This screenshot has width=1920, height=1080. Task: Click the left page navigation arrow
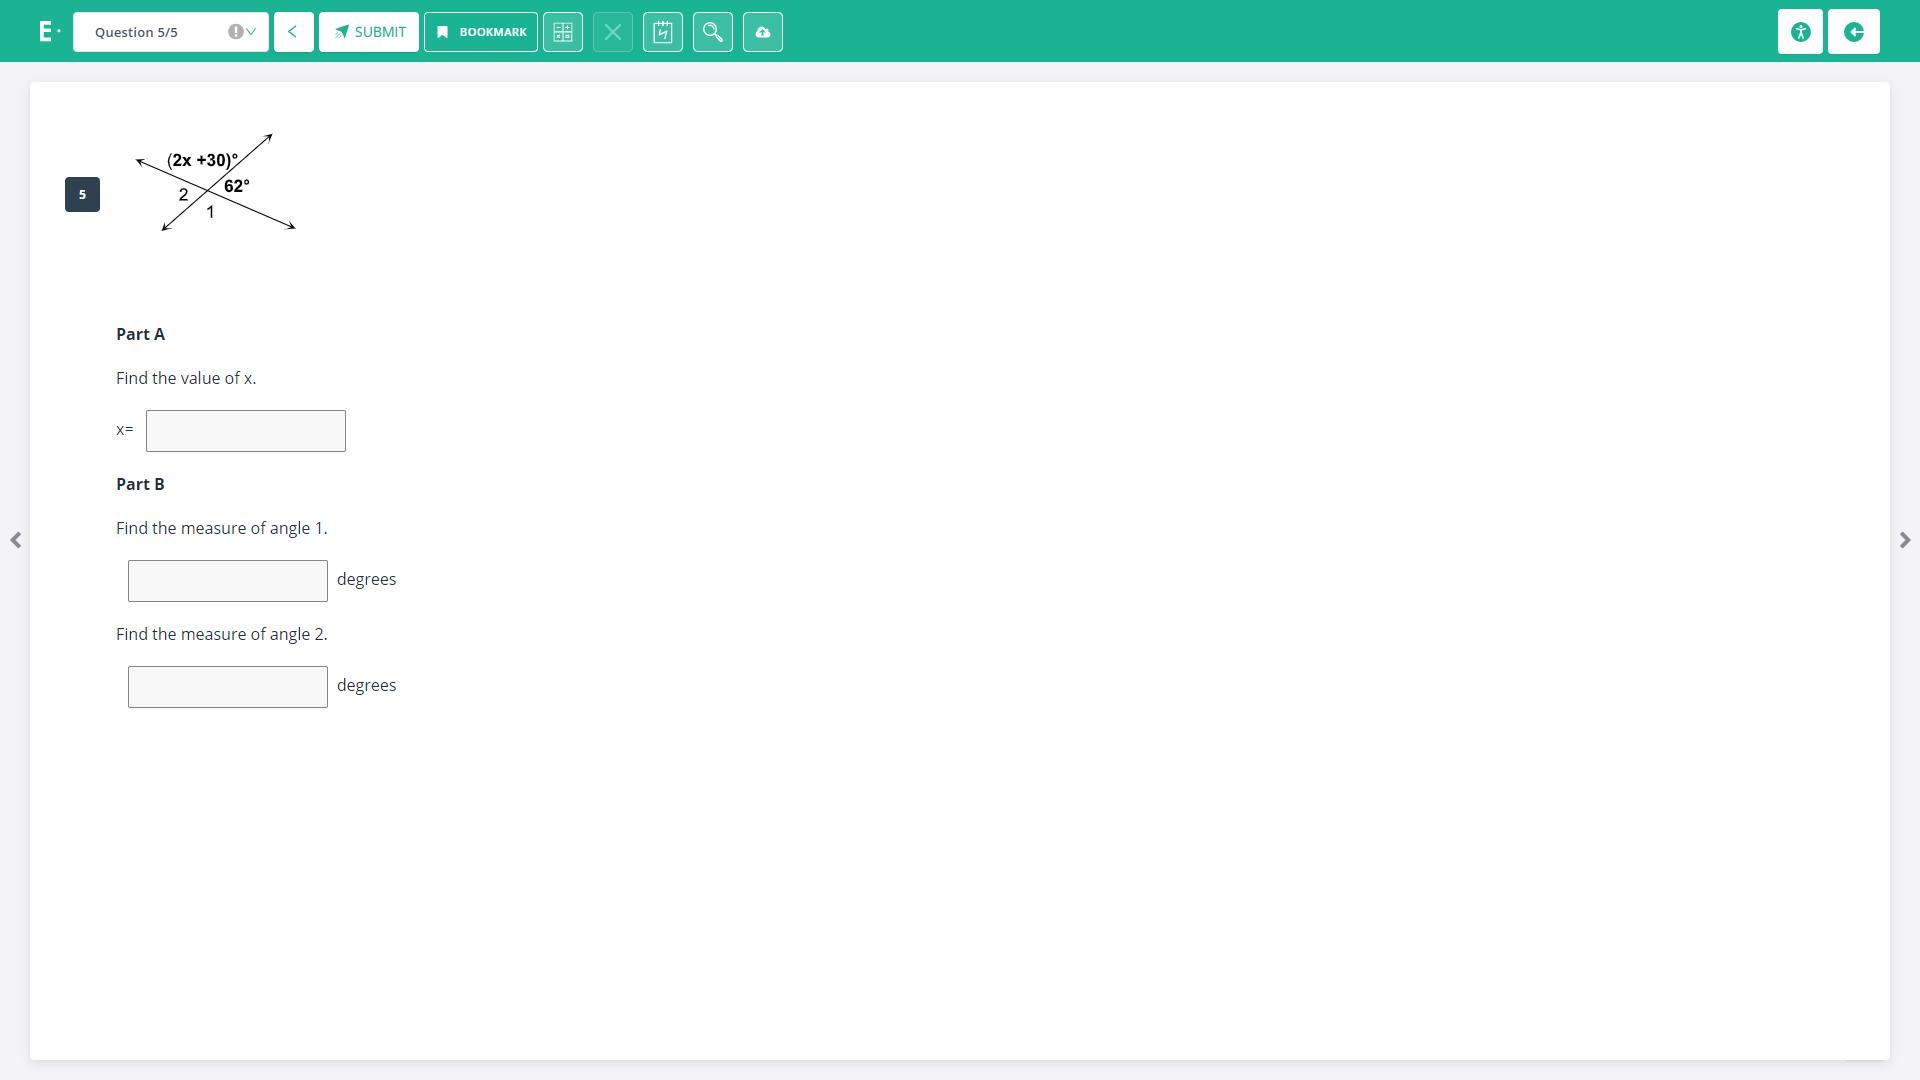tap(15, 540)
